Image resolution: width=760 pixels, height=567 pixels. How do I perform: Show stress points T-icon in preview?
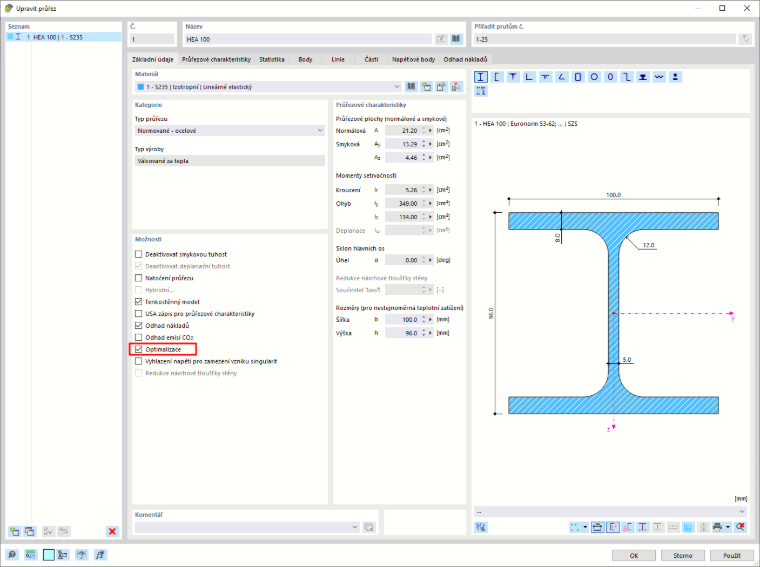pyautogui.click(x=643, y=527)
